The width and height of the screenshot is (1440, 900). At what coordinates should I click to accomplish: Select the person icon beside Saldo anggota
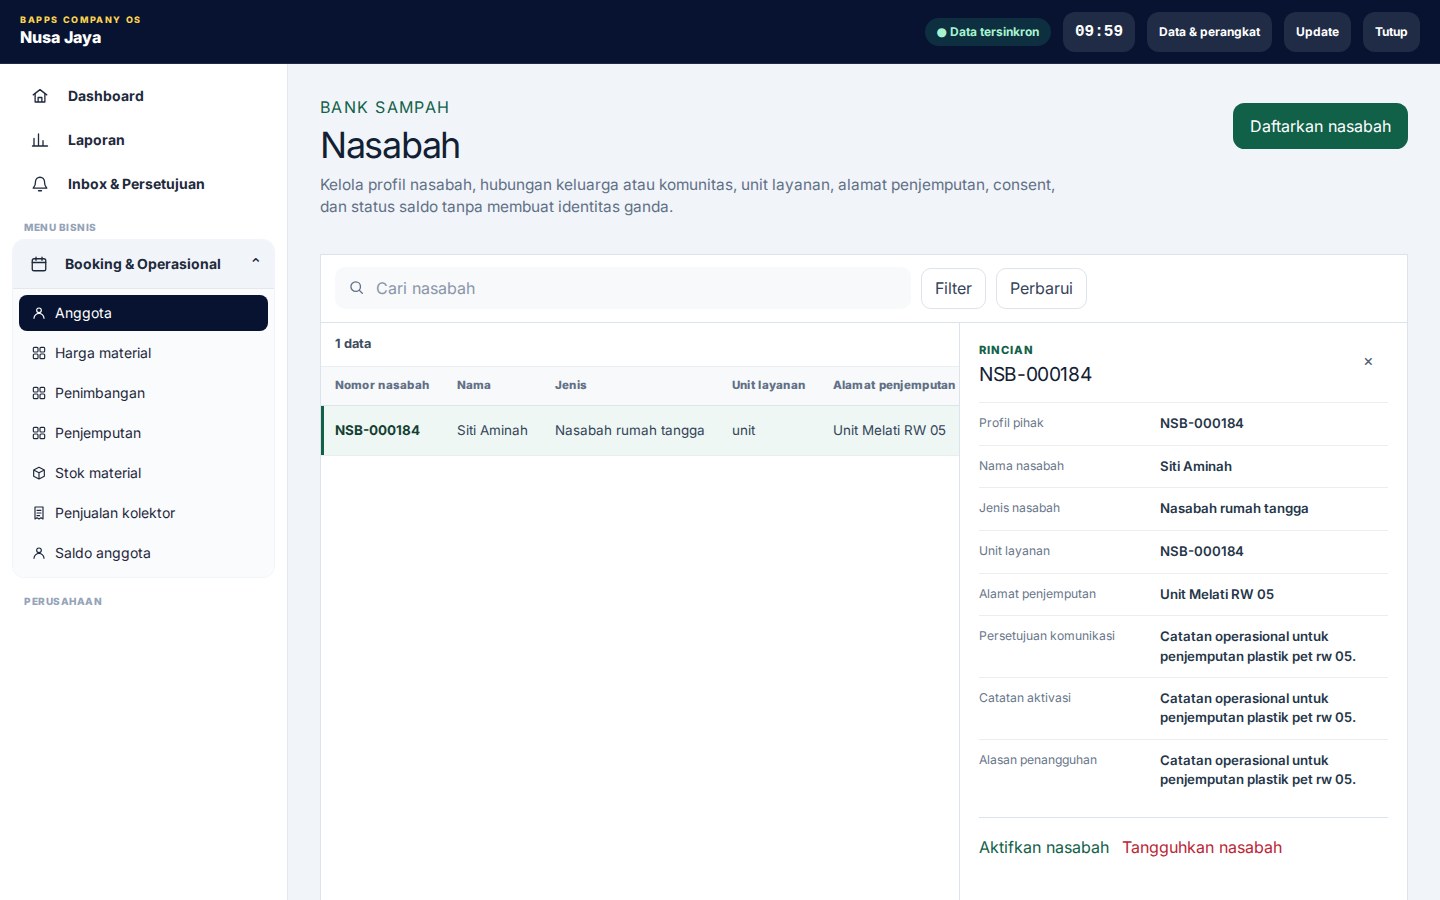[x=39, y=553]
